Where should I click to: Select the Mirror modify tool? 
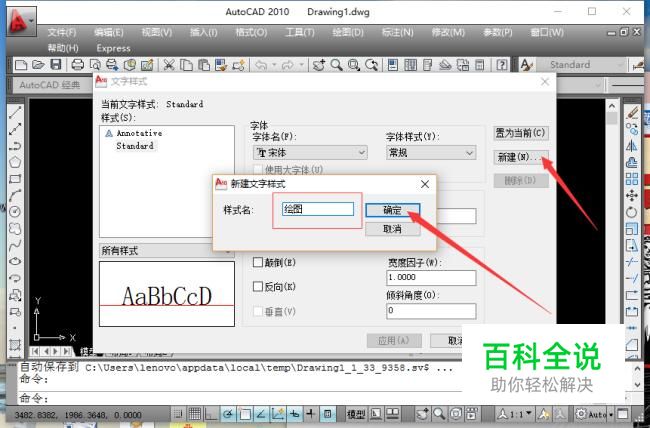coord(632,146)
